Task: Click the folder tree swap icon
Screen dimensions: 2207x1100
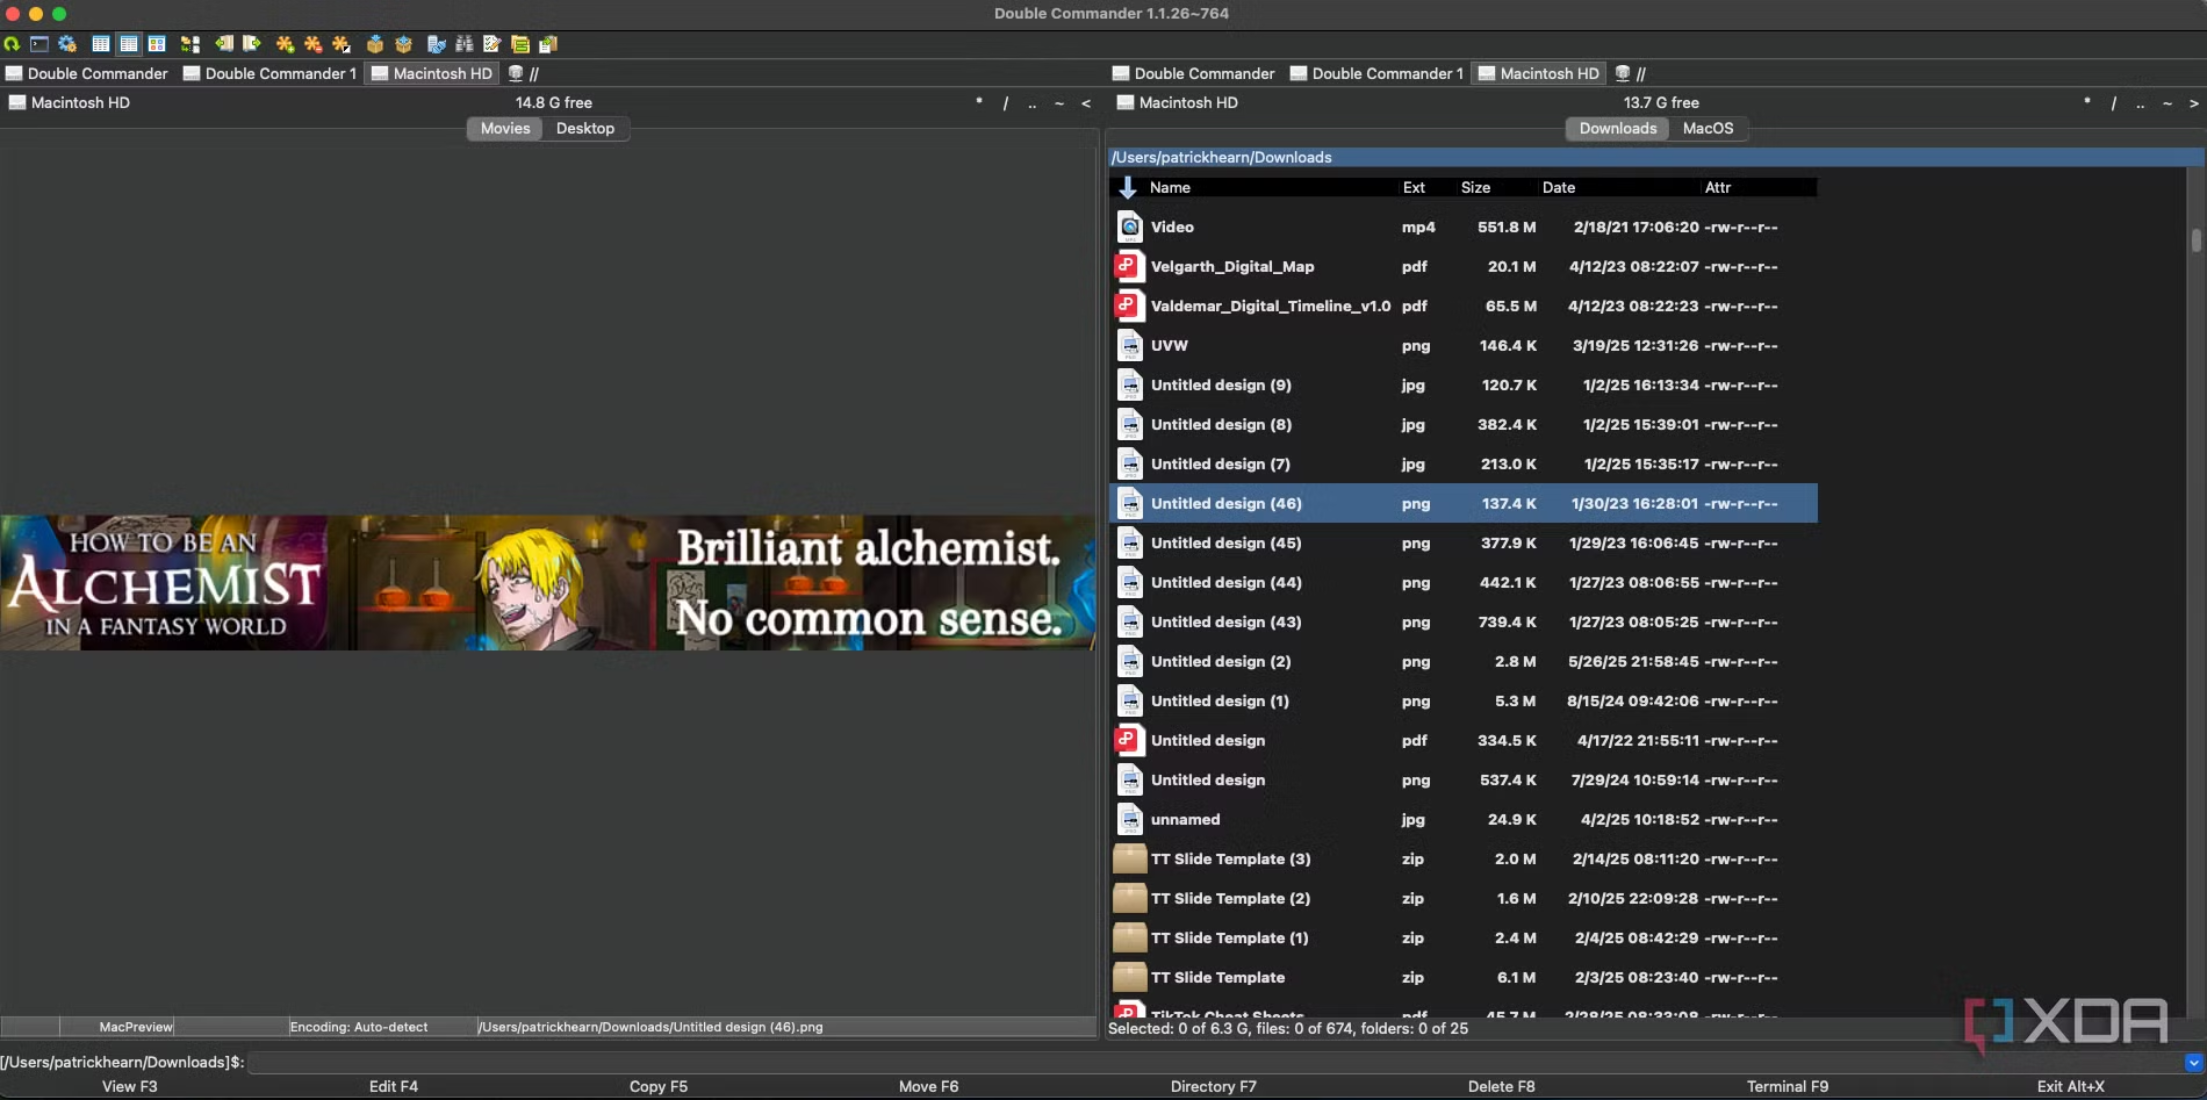Action: pyautogui.click(x=190, y=44)
